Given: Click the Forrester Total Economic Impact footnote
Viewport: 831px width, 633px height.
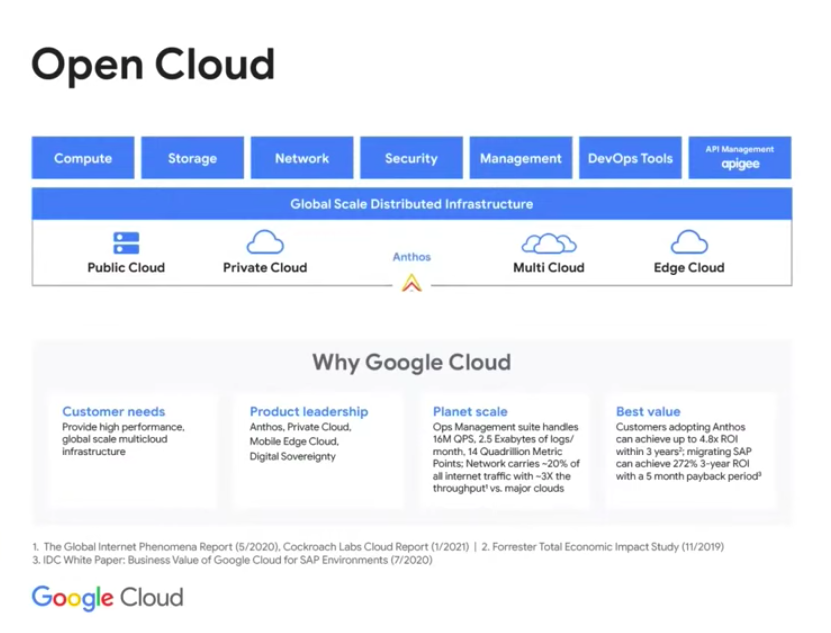Looking at the screenshot, I should pyautogui.click(x=603, y=547).
